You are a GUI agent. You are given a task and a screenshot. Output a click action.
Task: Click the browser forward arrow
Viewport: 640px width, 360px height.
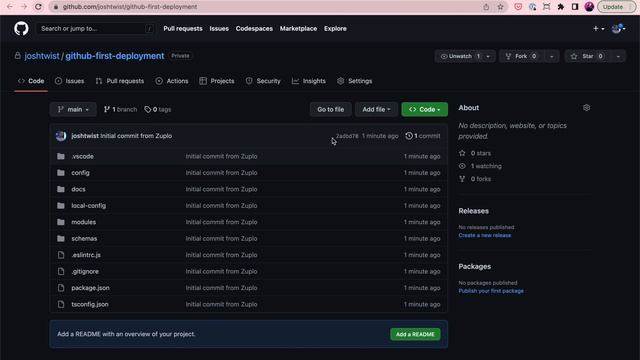coord(24,7)
